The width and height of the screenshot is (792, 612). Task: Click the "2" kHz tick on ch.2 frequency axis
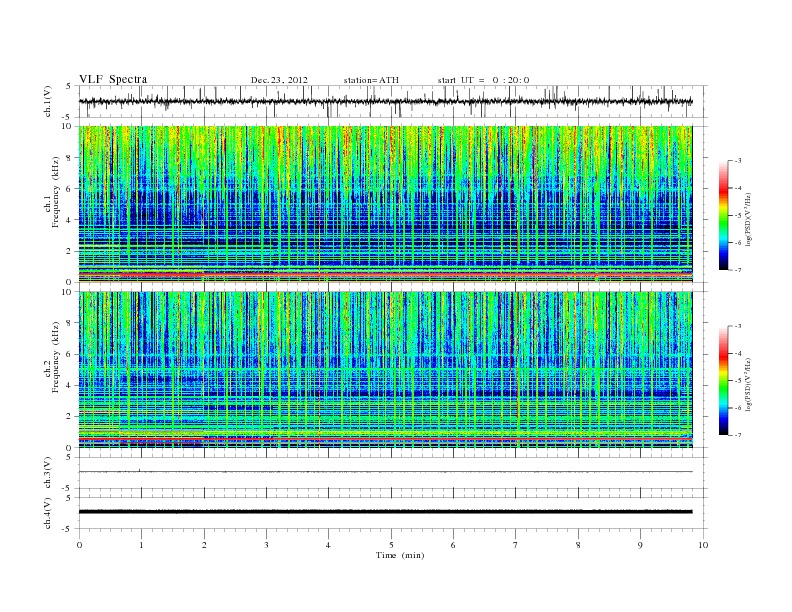click(70, 417)
